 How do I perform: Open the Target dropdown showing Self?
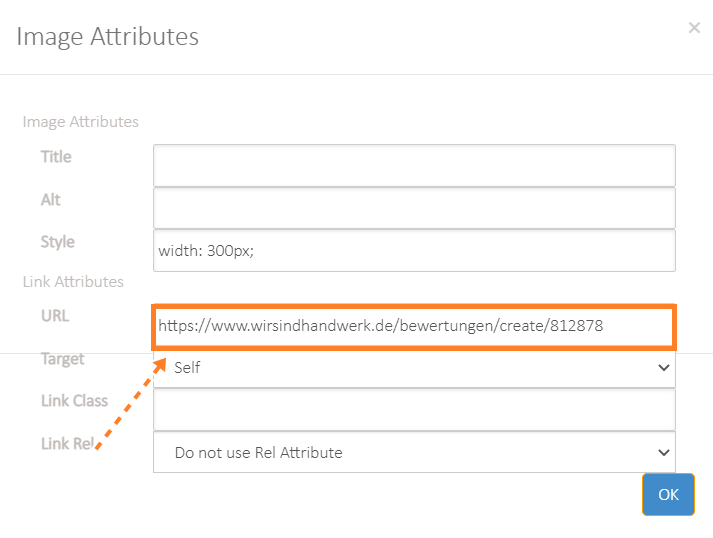click(x=414, y=368)
